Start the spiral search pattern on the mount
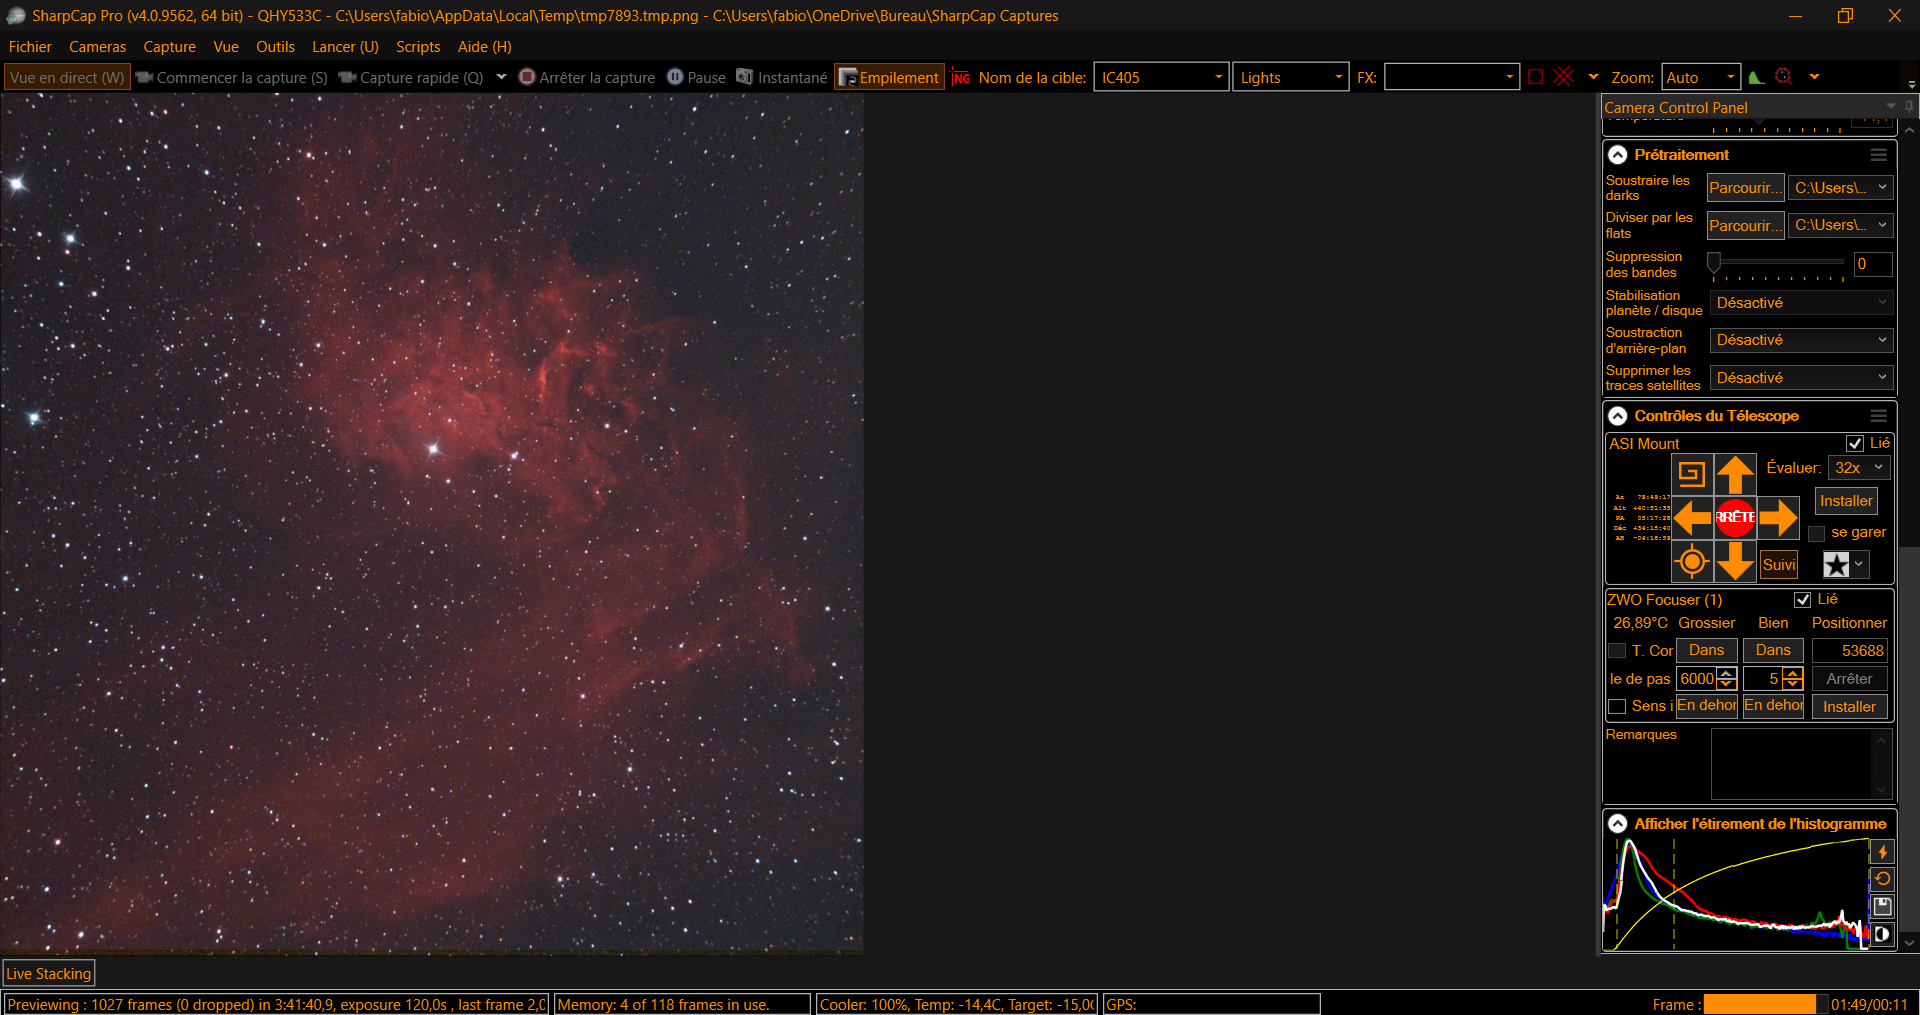This screenshot has height=1015, width=1920. click(1692, 473)
